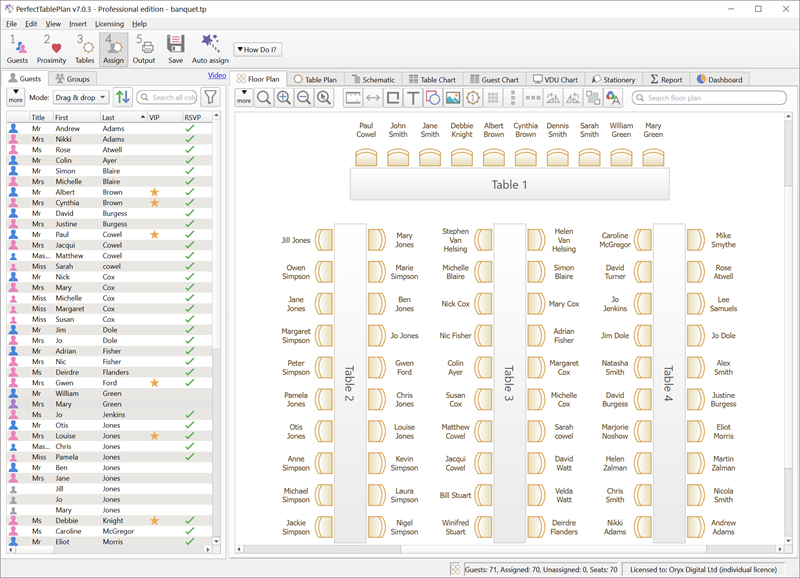Screen dimensions: 800x578
Task: Click the guest list filter funnel icon
Action: pos(211,97)
